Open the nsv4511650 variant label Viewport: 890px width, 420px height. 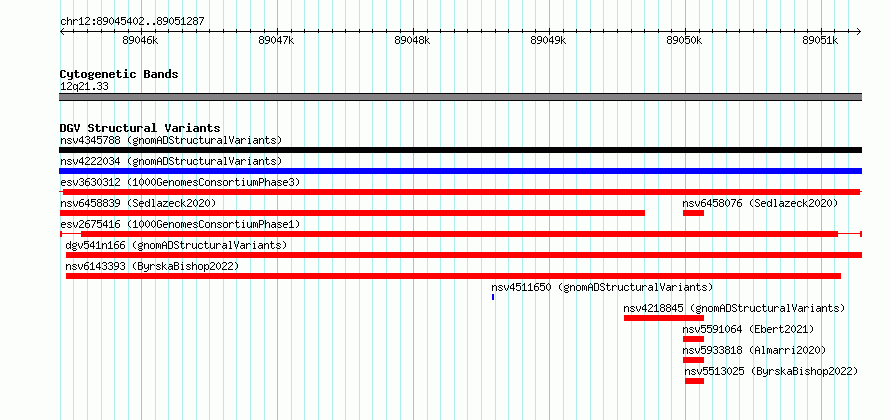pos(602,287)
